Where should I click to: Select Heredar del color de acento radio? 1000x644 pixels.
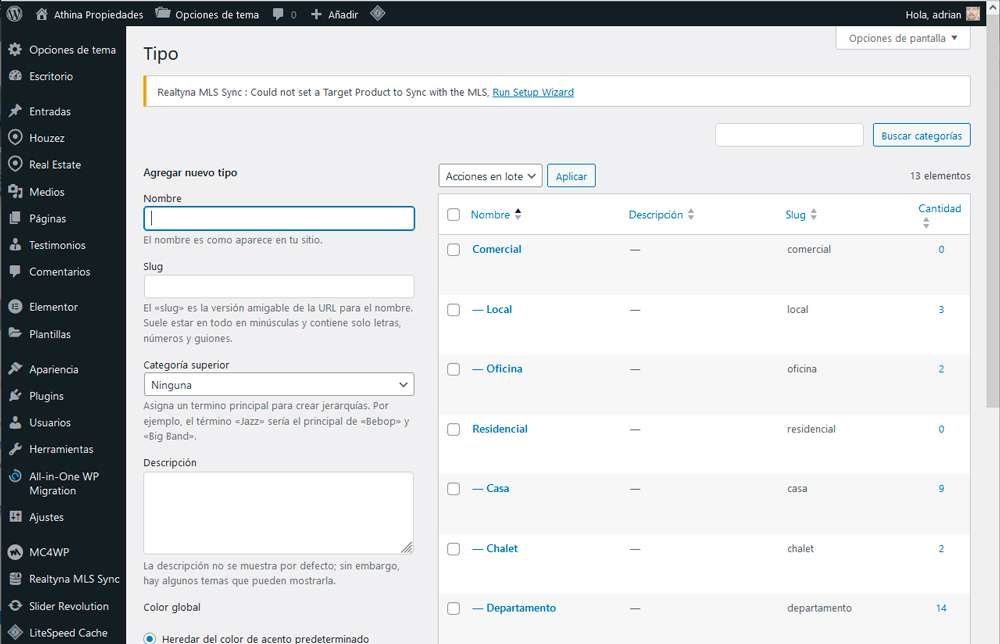pyautogui.click(x=149, y=638)
